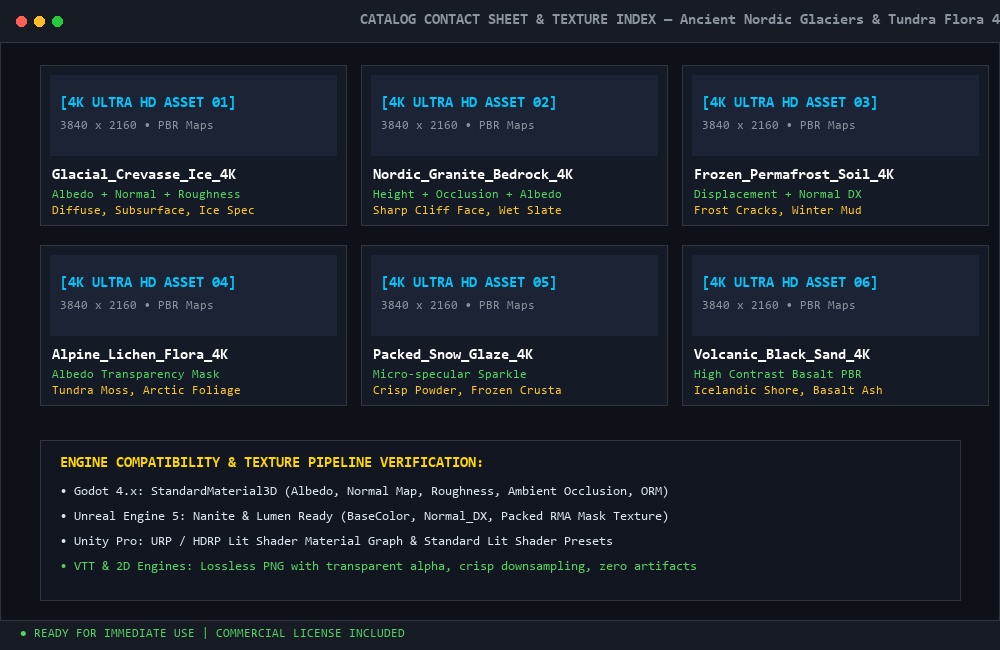The height and width of the screenshot is (650, 1000).
Task: Click the green status dot in the status bar
Action: tap(24, 633)
